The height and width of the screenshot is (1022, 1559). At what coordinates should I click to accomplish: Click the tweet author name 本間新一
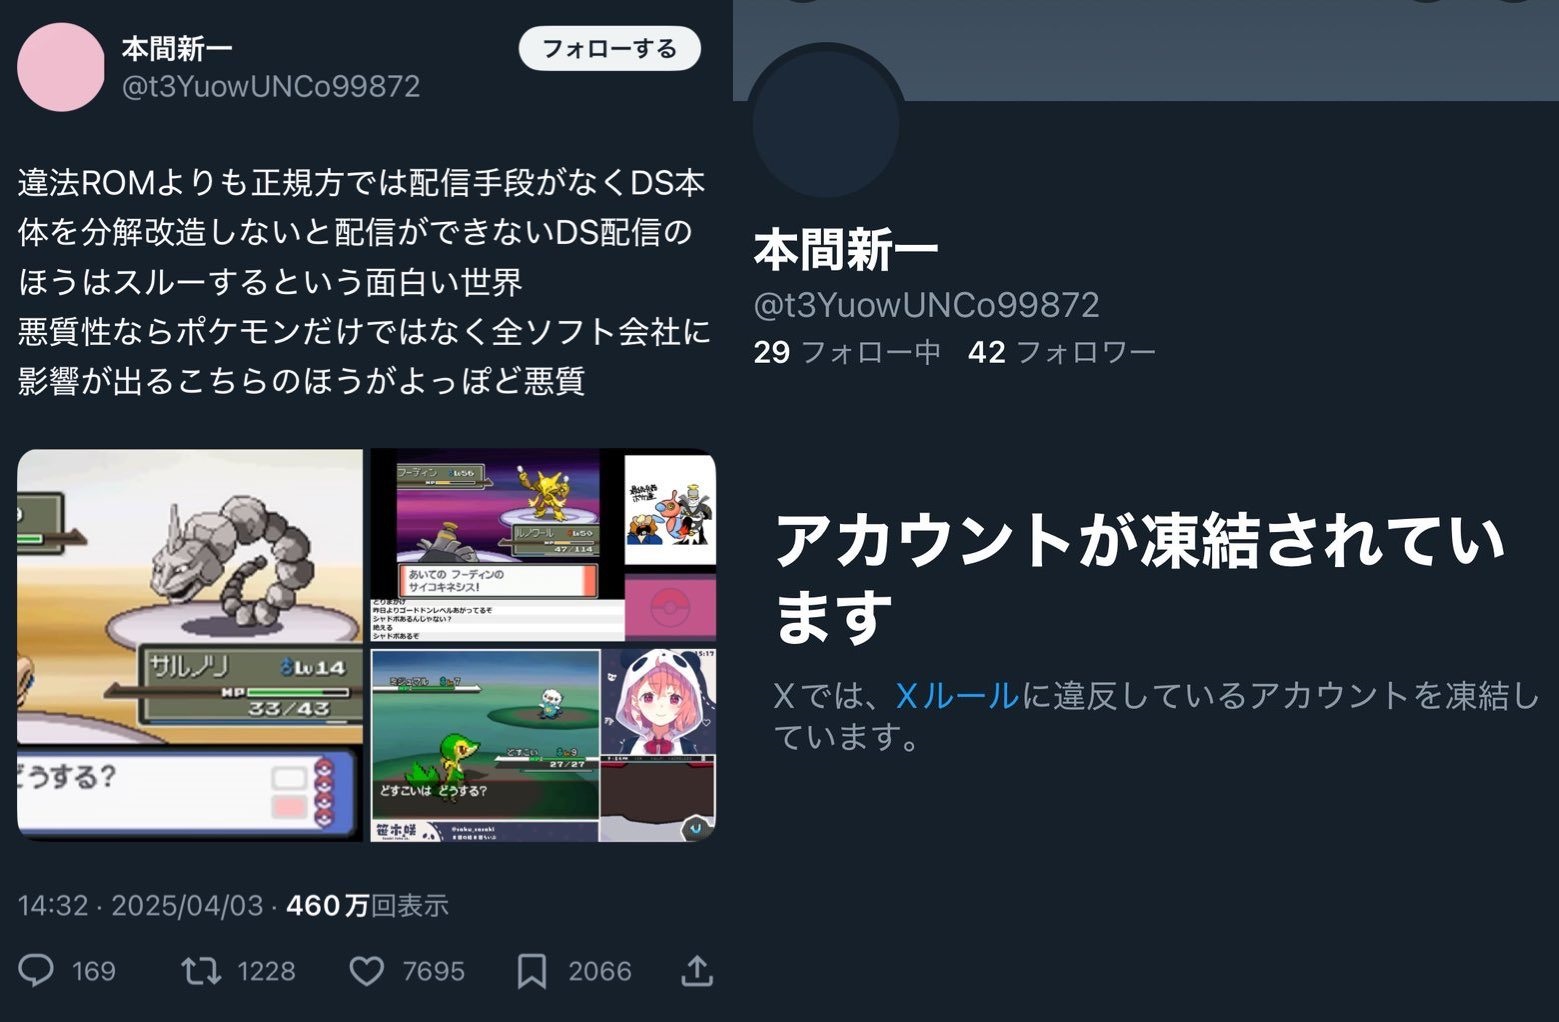click(x=177, y=48)
